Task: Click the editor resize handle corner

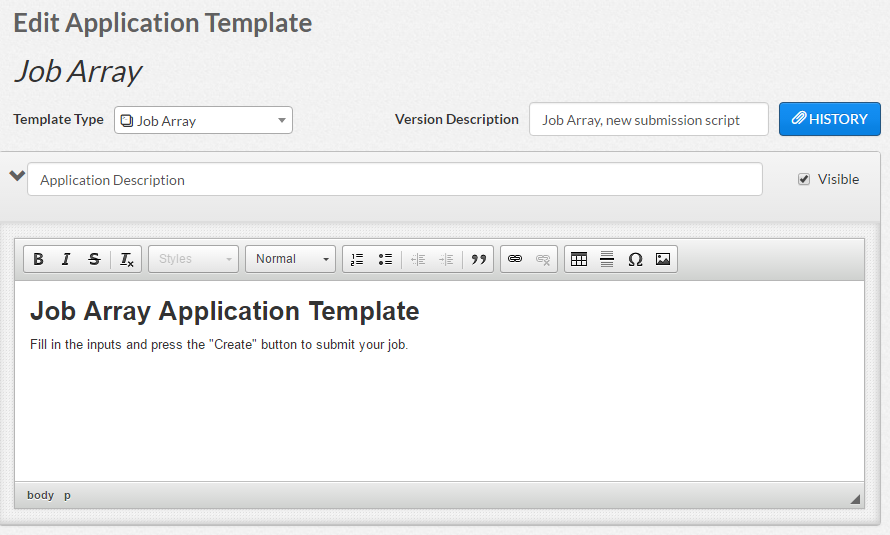Action: [855, 499]
